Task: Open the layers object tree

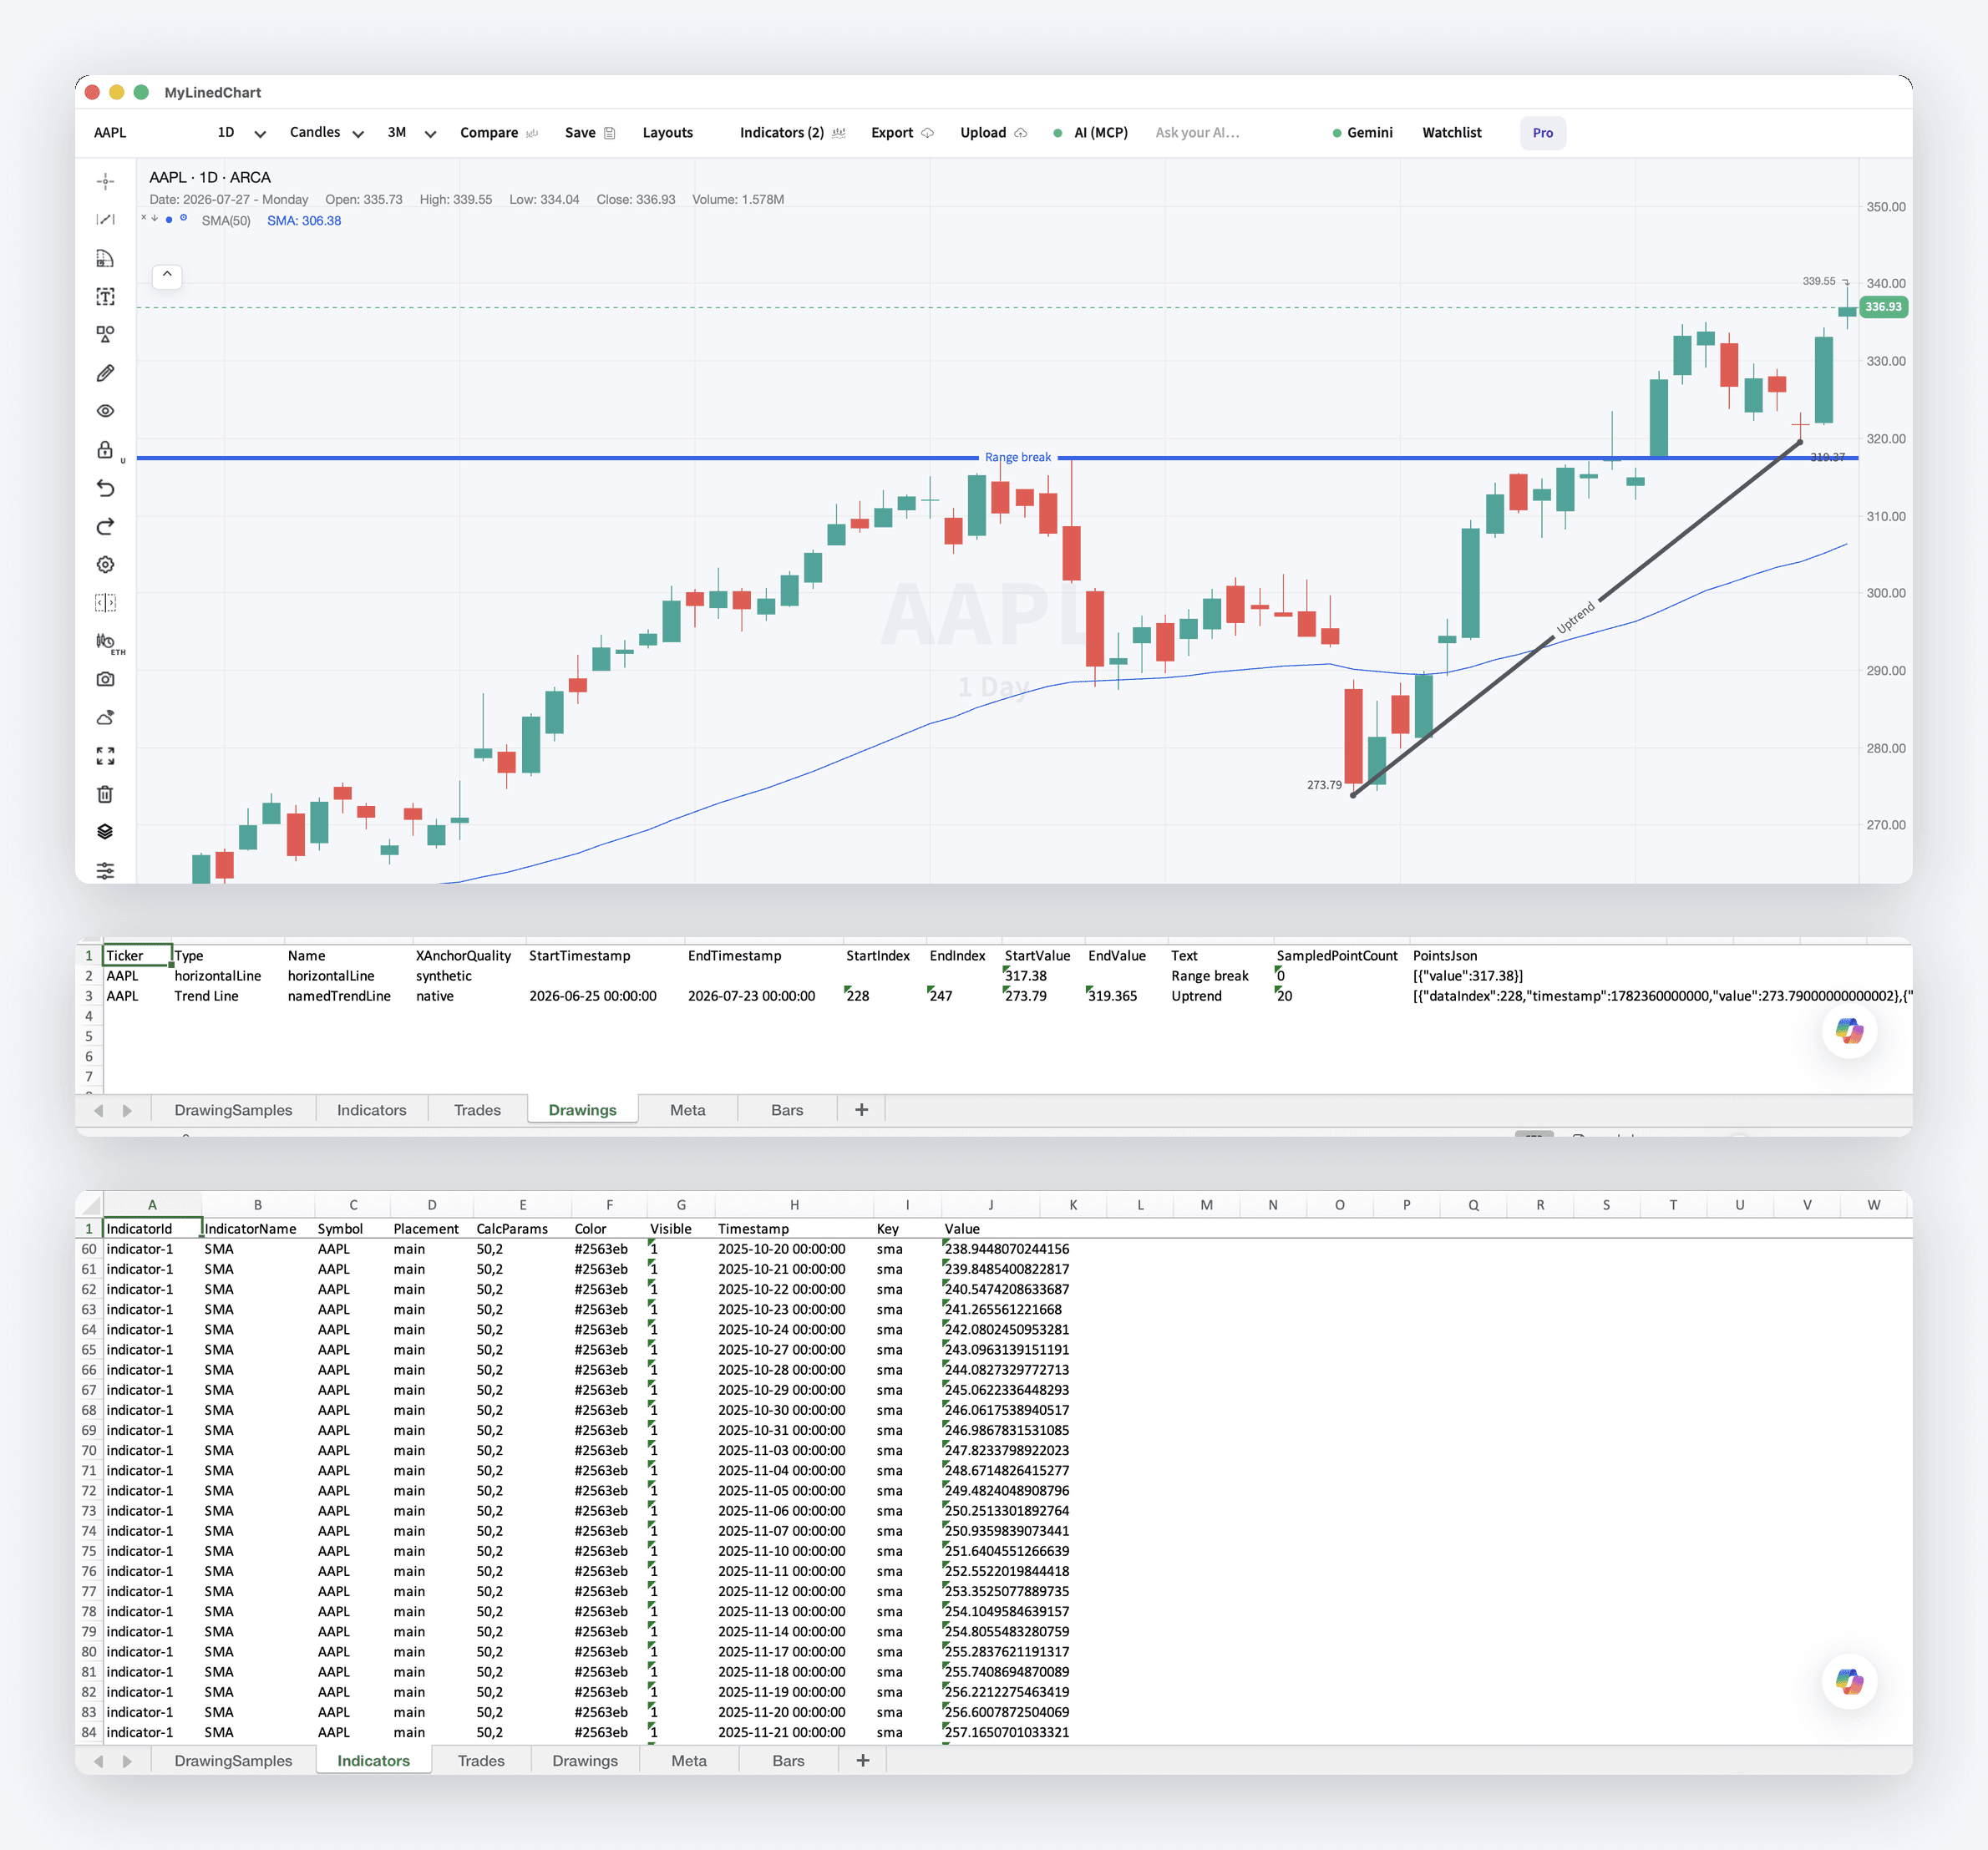Action: (105, 832)
